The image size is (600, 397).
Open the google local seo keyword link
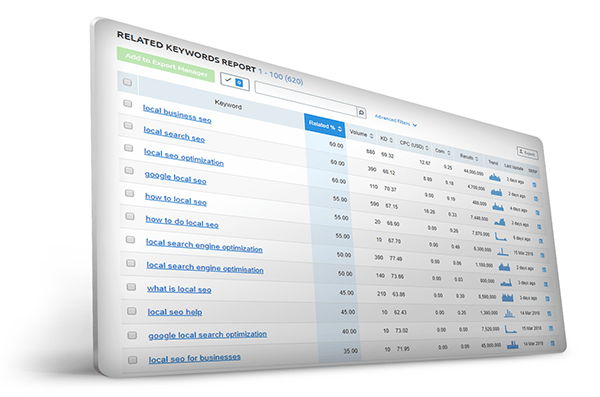click(x=175, y=178)
